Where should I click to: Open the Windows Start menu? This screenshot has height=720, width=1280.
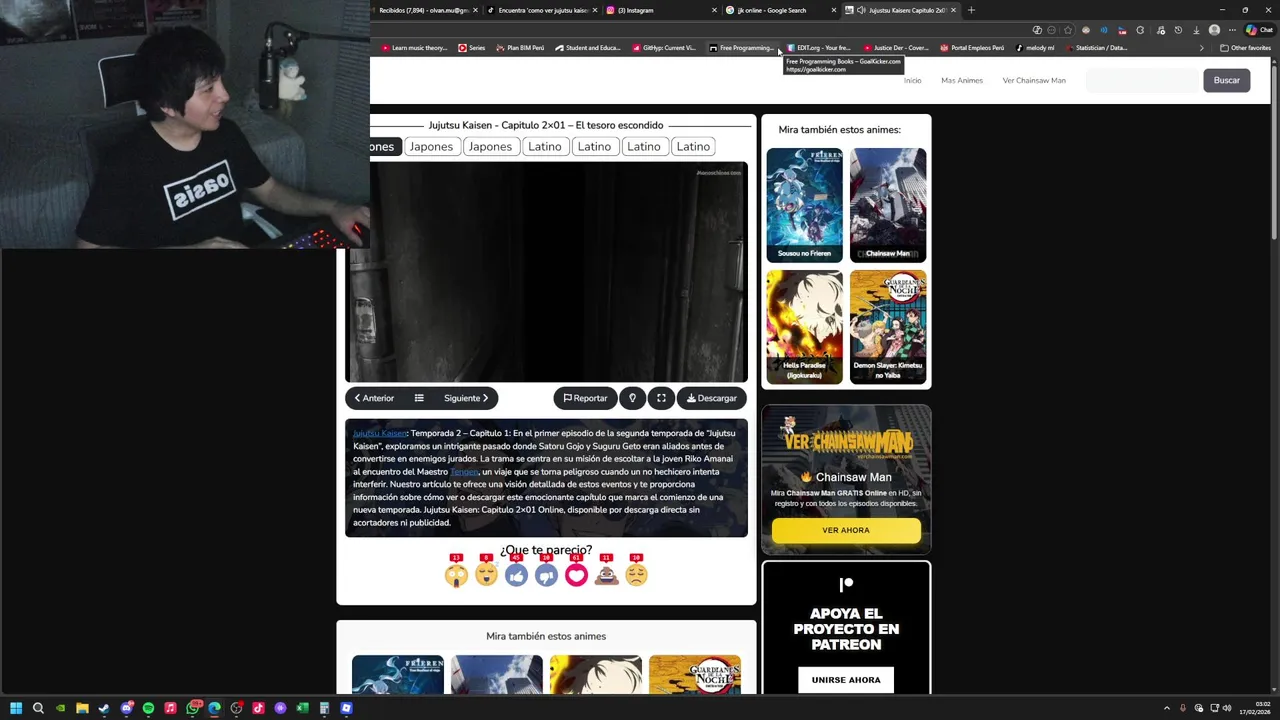point(16,708)
